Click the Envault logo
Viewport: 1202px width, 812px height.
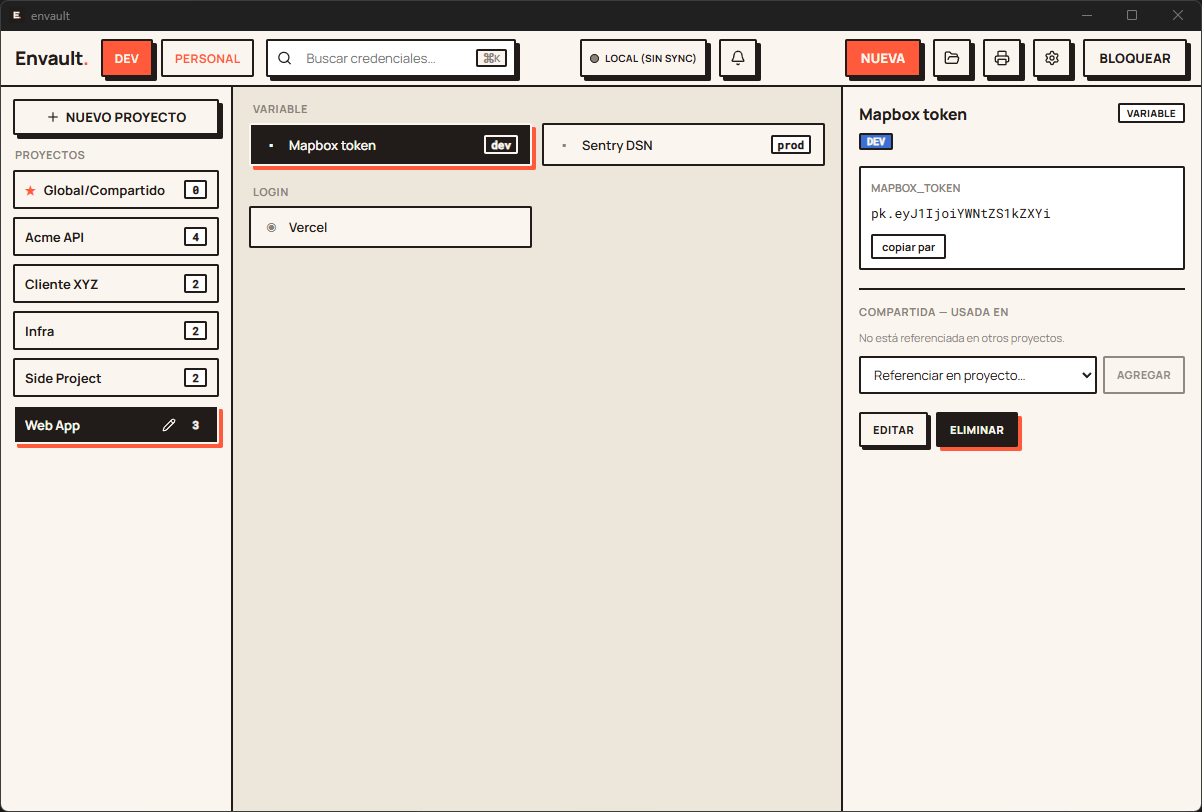[x=52, y=58]
